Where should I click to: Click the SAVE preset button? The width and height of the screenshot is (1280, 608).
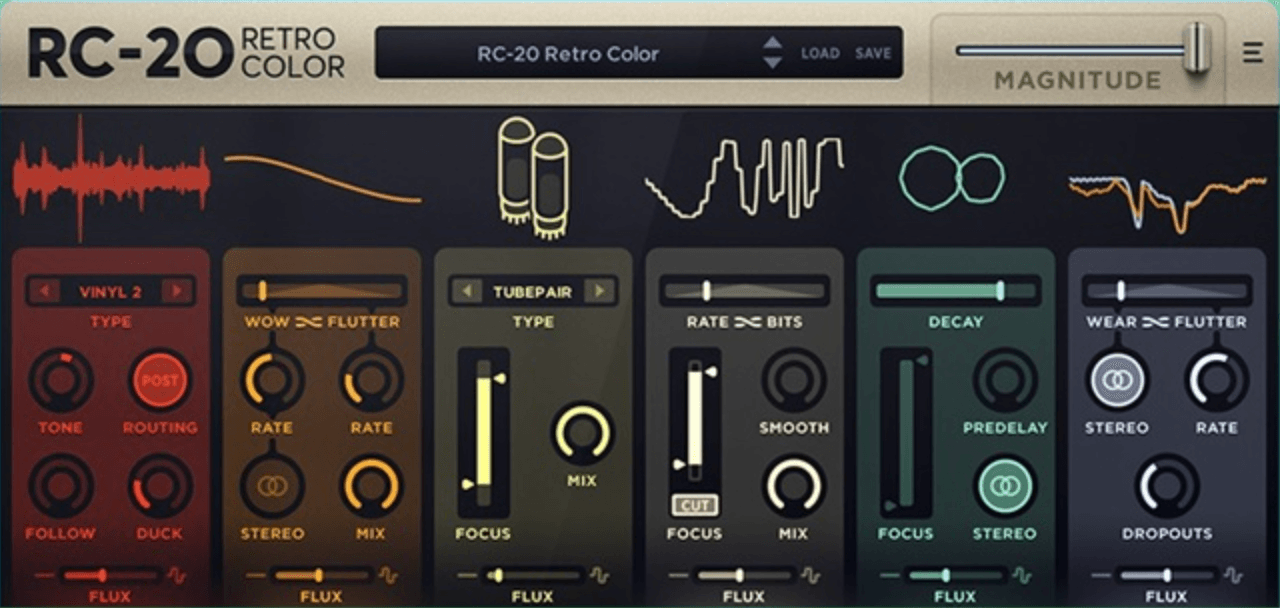[x=873, y=54]
